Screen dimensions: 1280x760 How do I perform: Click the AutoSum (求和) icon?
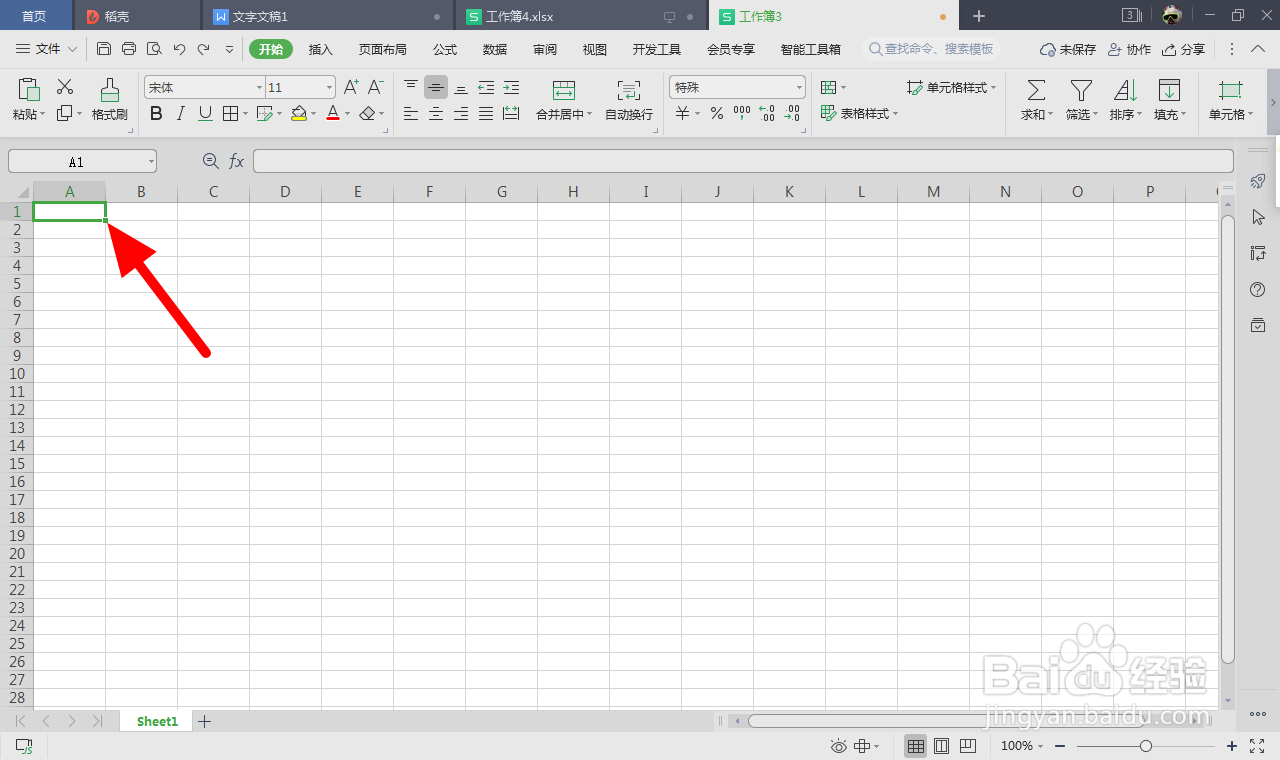click(1035, 100)
